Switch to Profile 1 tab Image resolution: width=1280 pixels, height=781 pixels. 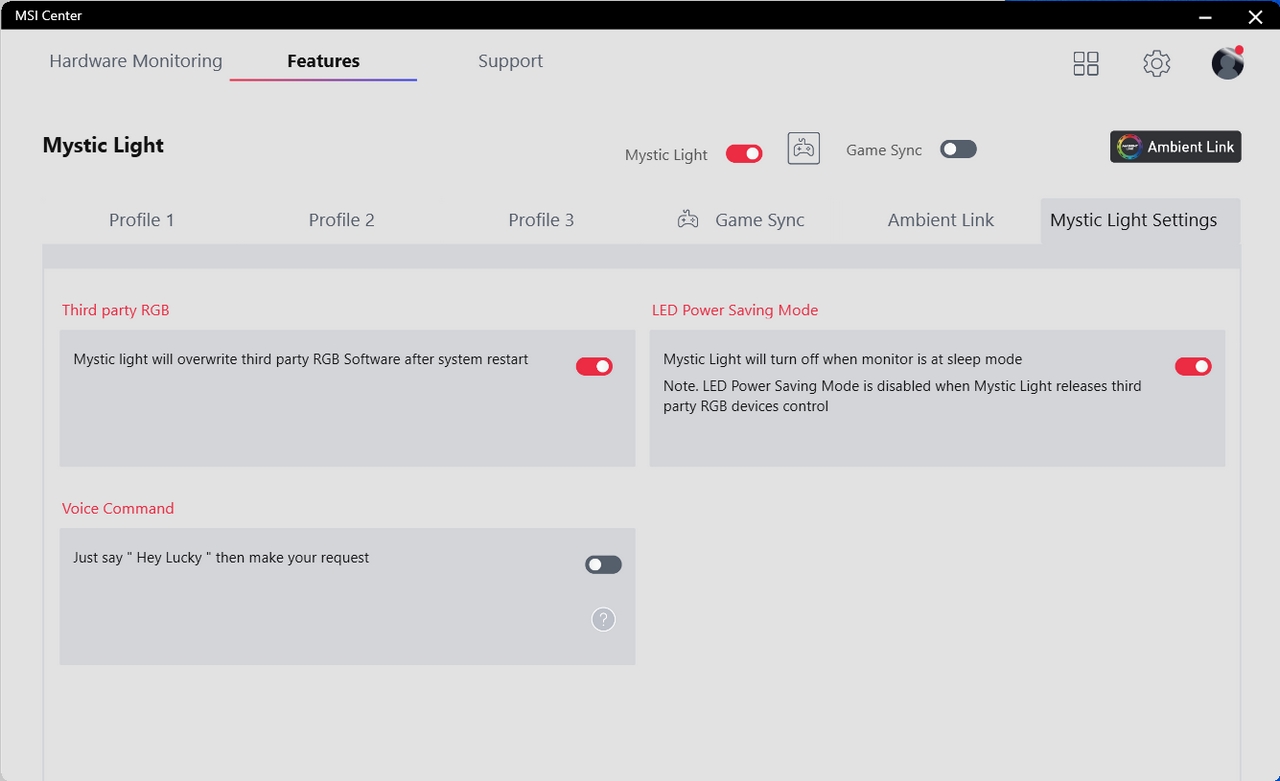click(142, 220)
